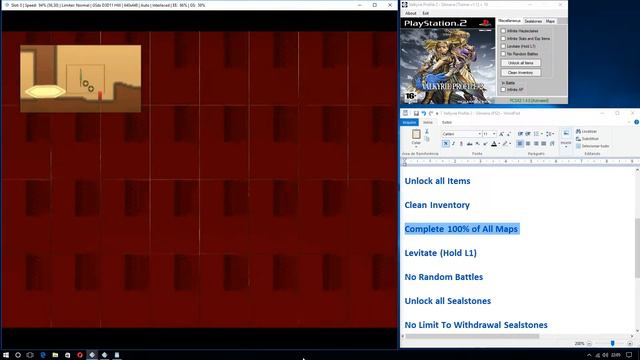
Task: Click the line spacing icon
Action: click(549, 134)
